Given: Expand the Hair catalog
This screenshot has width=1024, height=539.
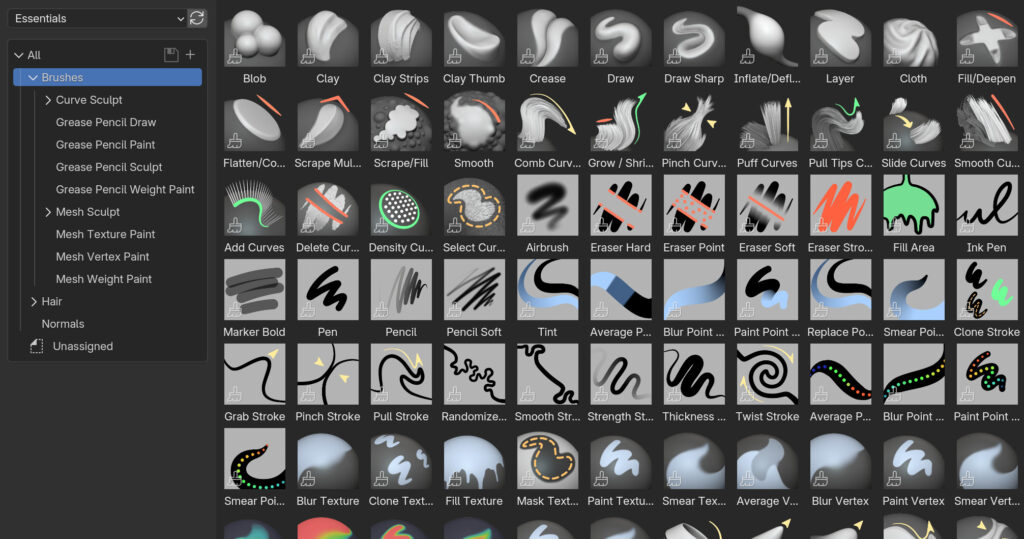Looking at the screenshot, I should (33, 301).
